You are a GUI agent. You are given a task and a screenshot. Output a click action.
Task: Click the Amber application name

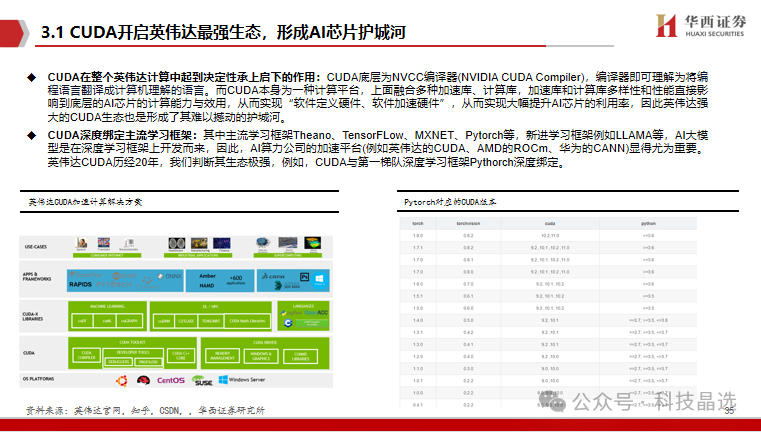point(207,276)
